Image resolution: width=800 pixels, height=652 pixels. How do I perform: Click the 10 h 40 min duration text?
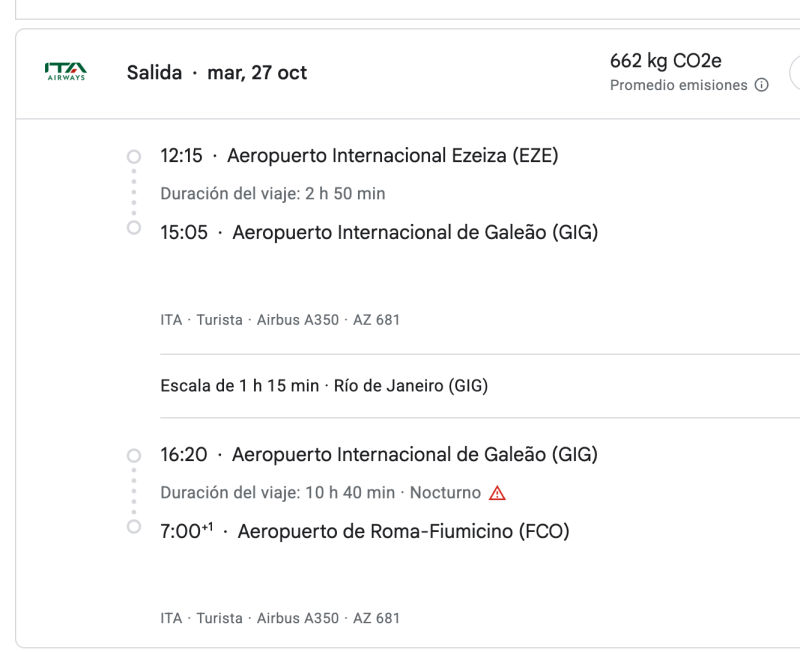pyautogui.click(x=350, y=493)
